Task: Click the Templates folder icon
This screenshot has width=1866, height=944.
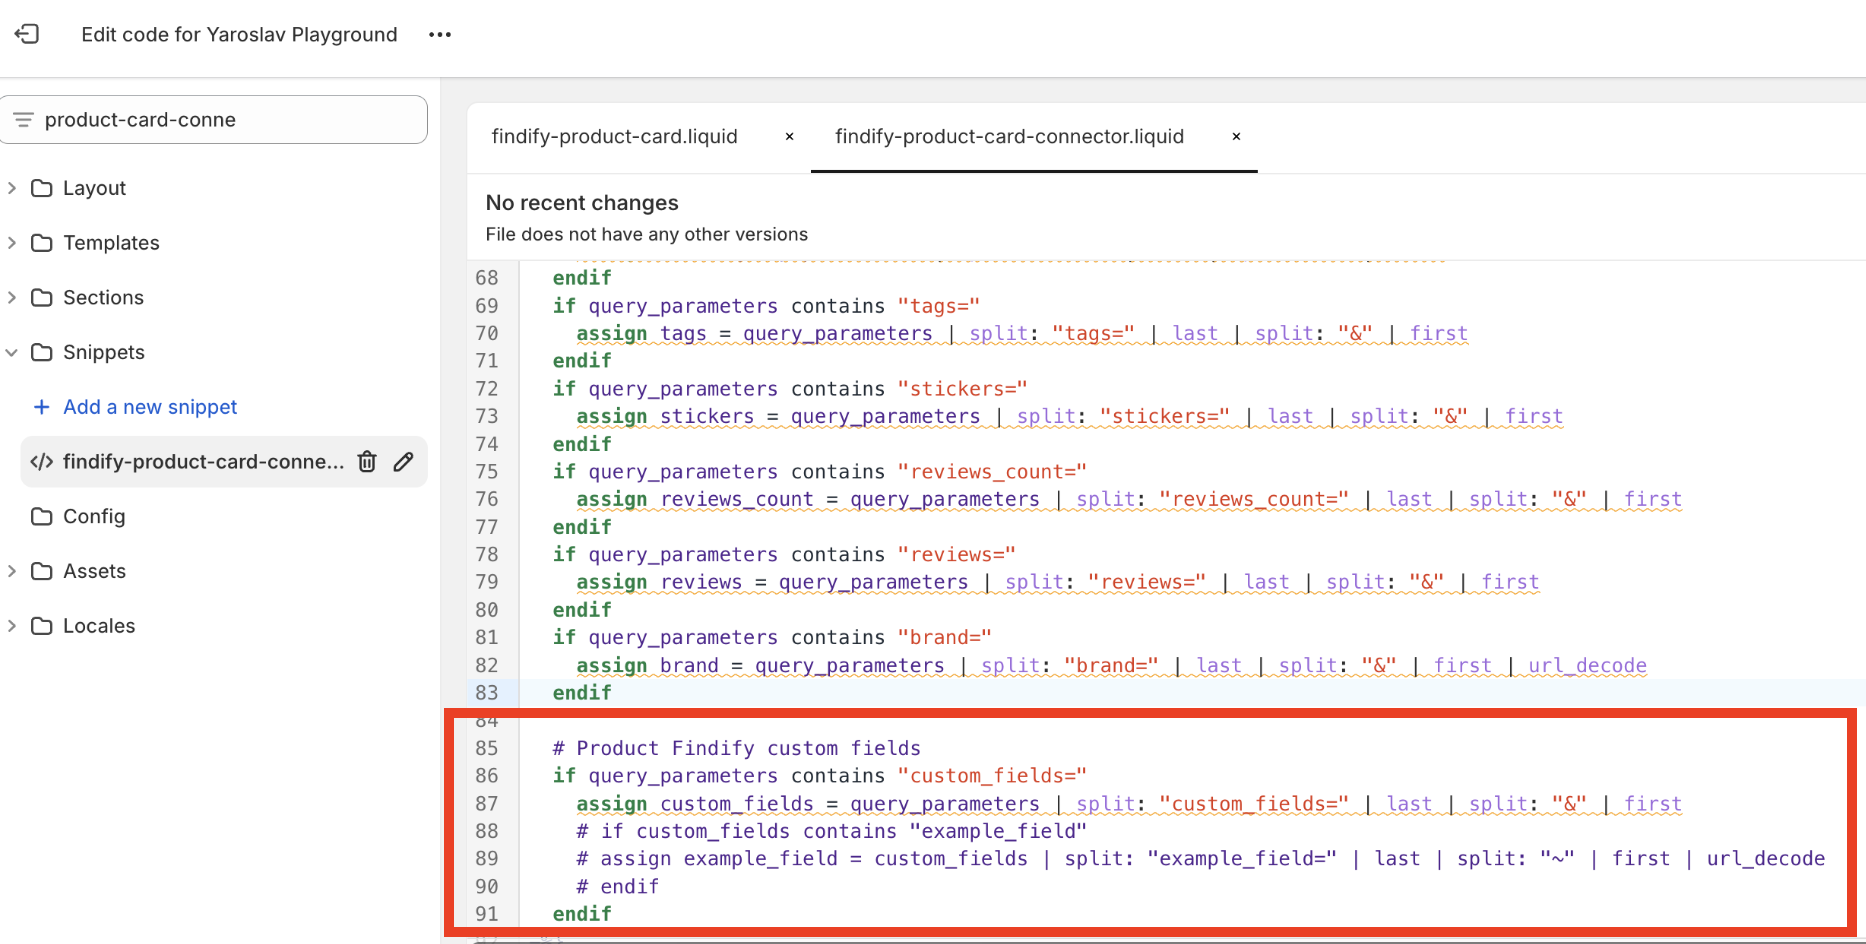Action: click(x=41, y=243)
